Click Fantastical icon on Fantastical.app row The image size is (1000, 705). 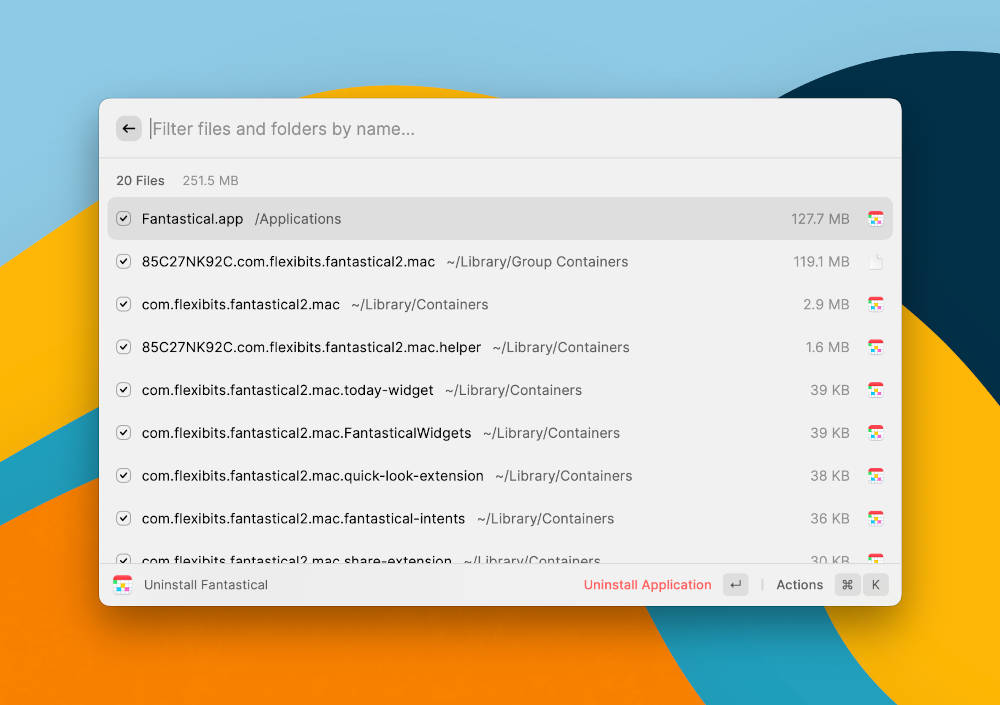876,219
